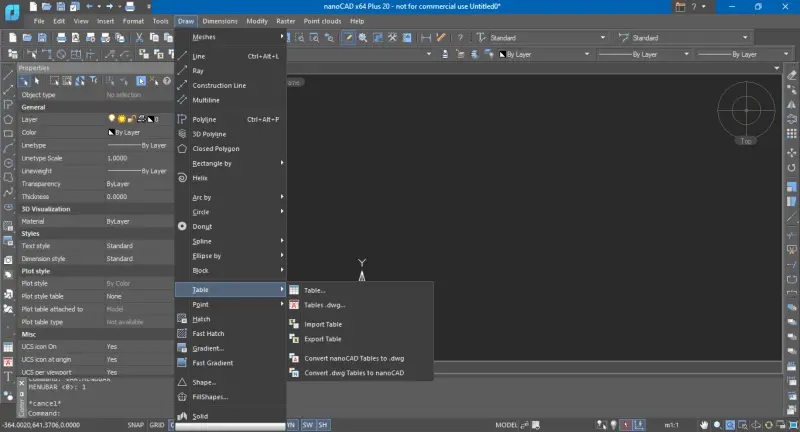Expand the Rectangle by submenu

(231, 163)
